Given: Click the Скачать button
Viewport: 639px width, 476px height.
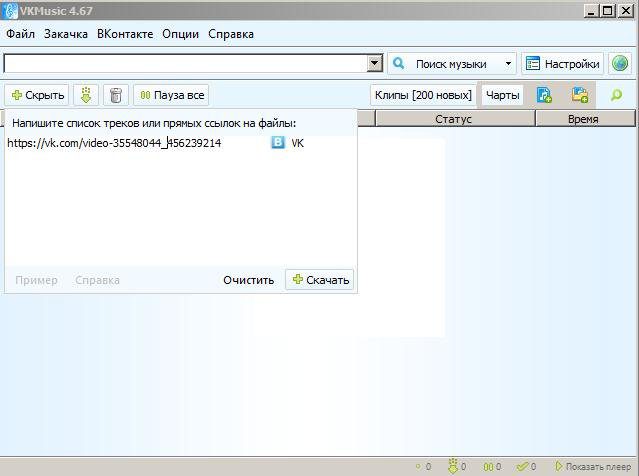Looking at the screenshot, I should [x=320, y=280].
